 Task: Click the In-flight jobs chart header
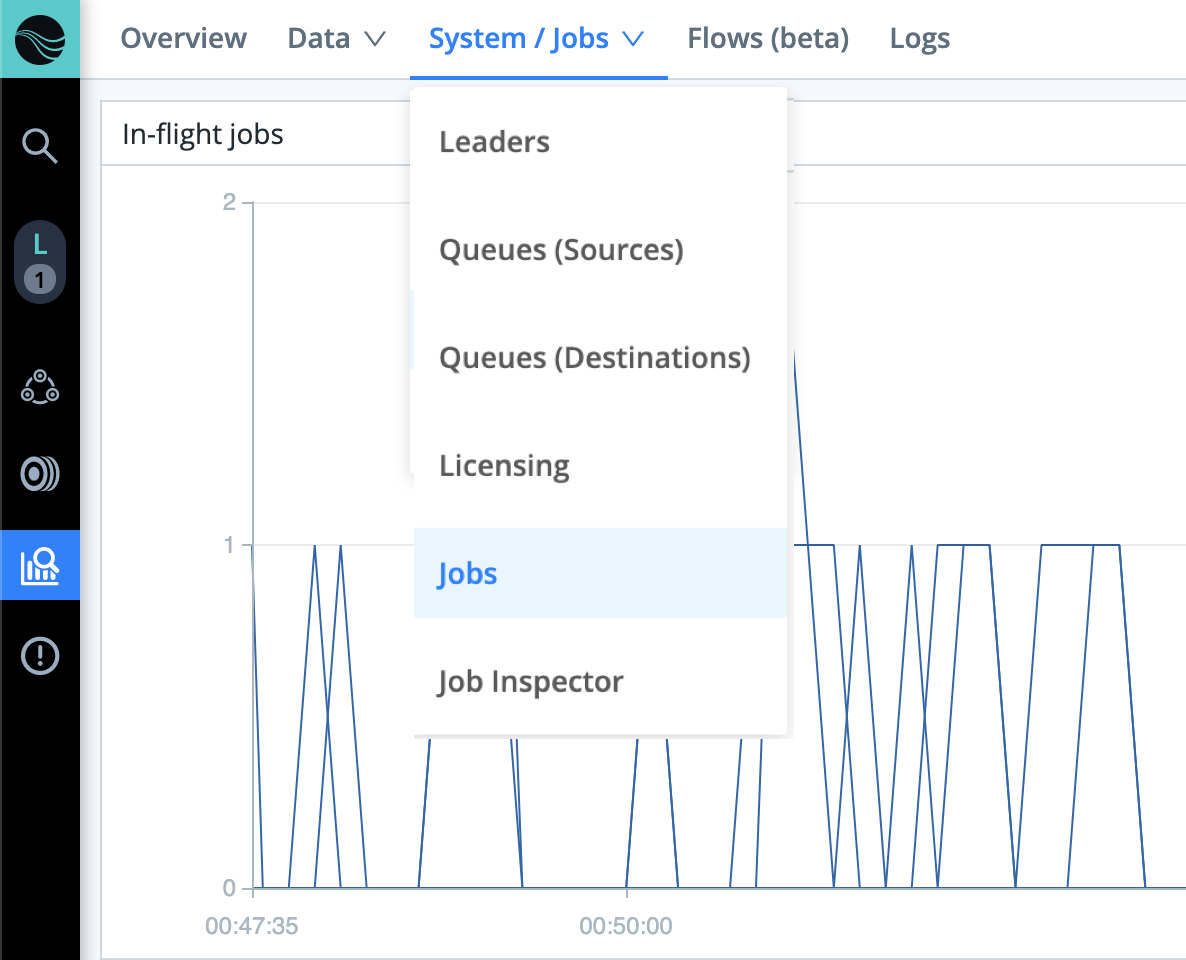point(203,133)
